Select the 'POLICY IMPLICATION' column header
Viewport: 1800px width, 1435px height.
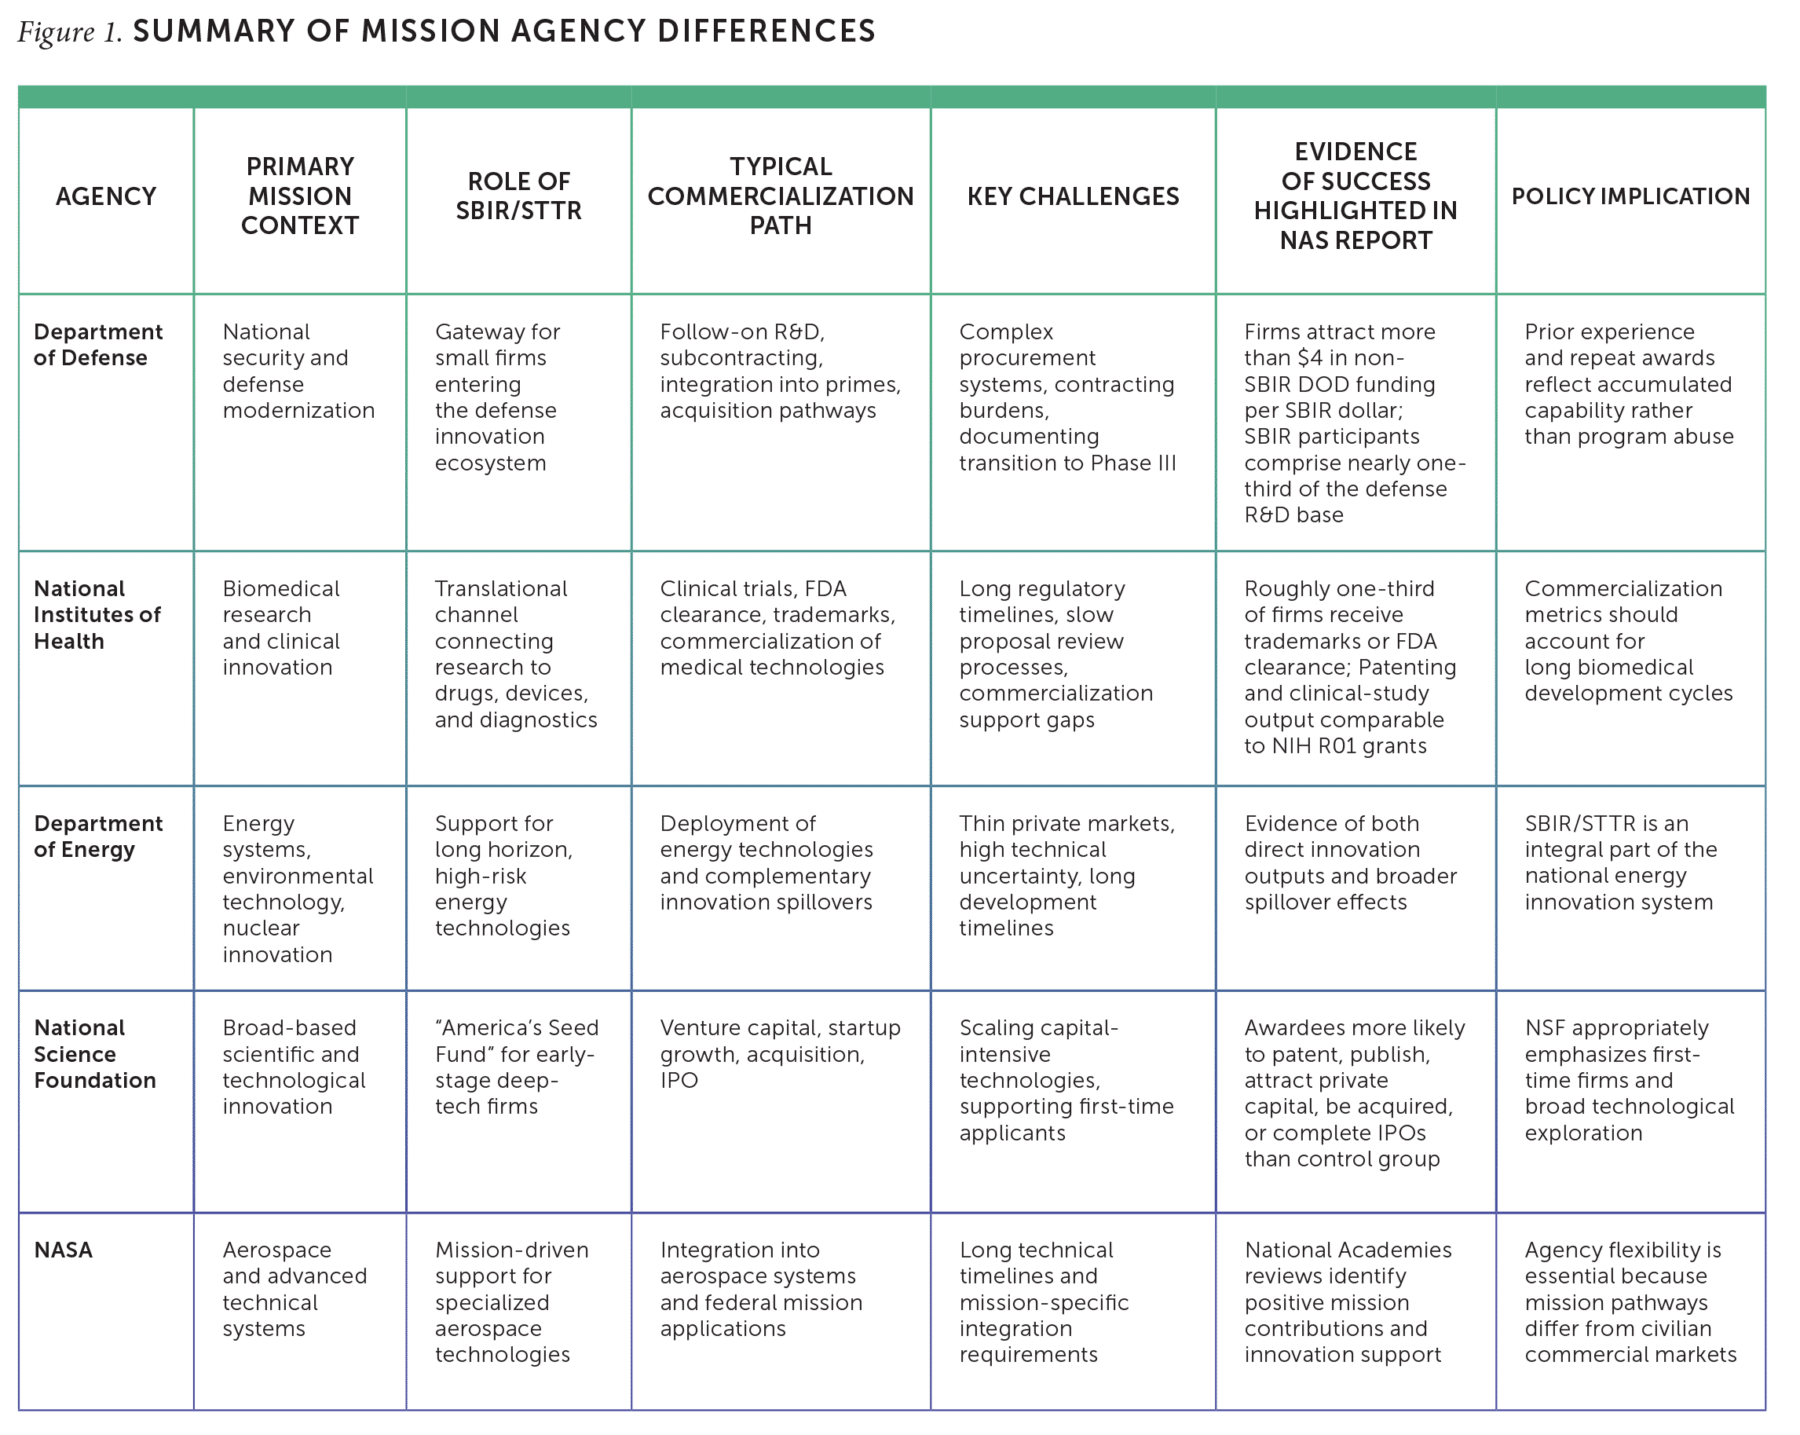click(1631, 196)
